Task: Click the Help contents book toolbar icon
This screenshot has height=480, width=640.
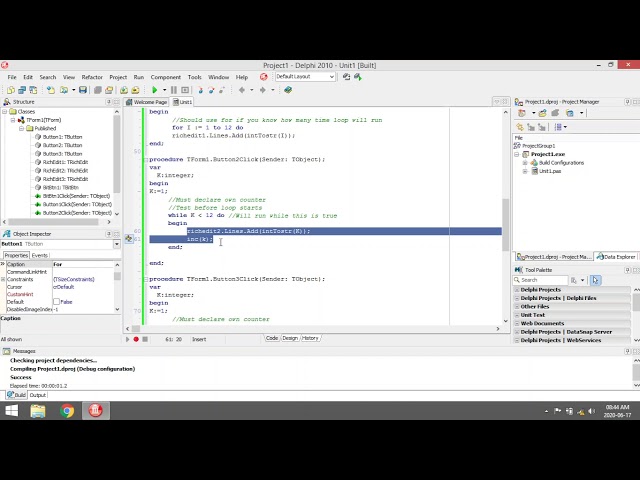Action: [x=288, y=90]
